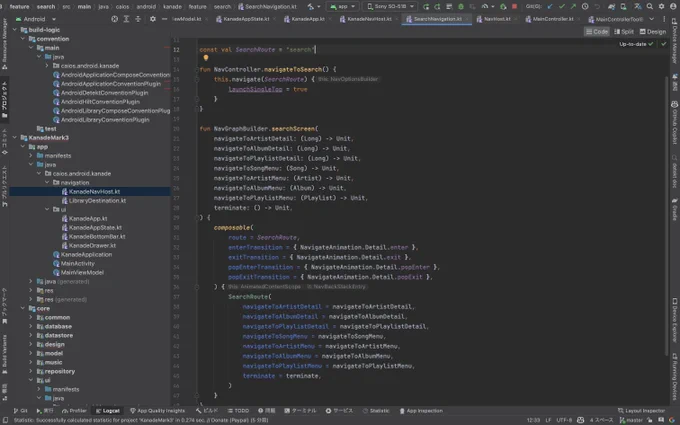This screenshot has width=680, height=425.
Task: Click the editor vertical scrollbar
Action: [667, 217]
